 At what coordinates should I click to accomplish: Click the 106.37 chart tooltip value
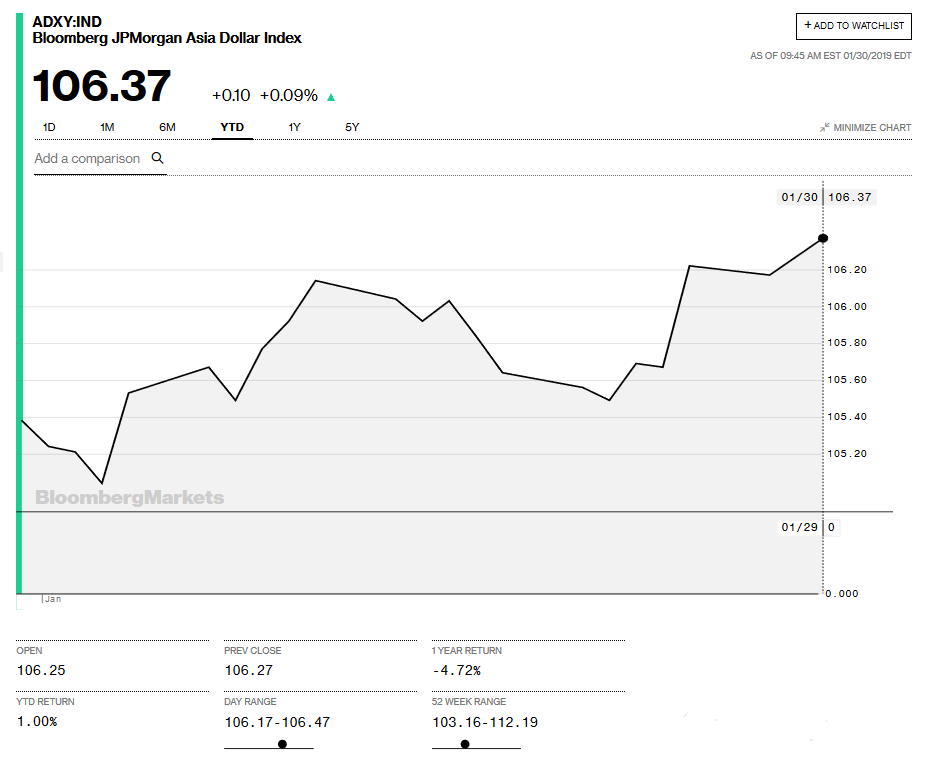[x=850, y=197]
